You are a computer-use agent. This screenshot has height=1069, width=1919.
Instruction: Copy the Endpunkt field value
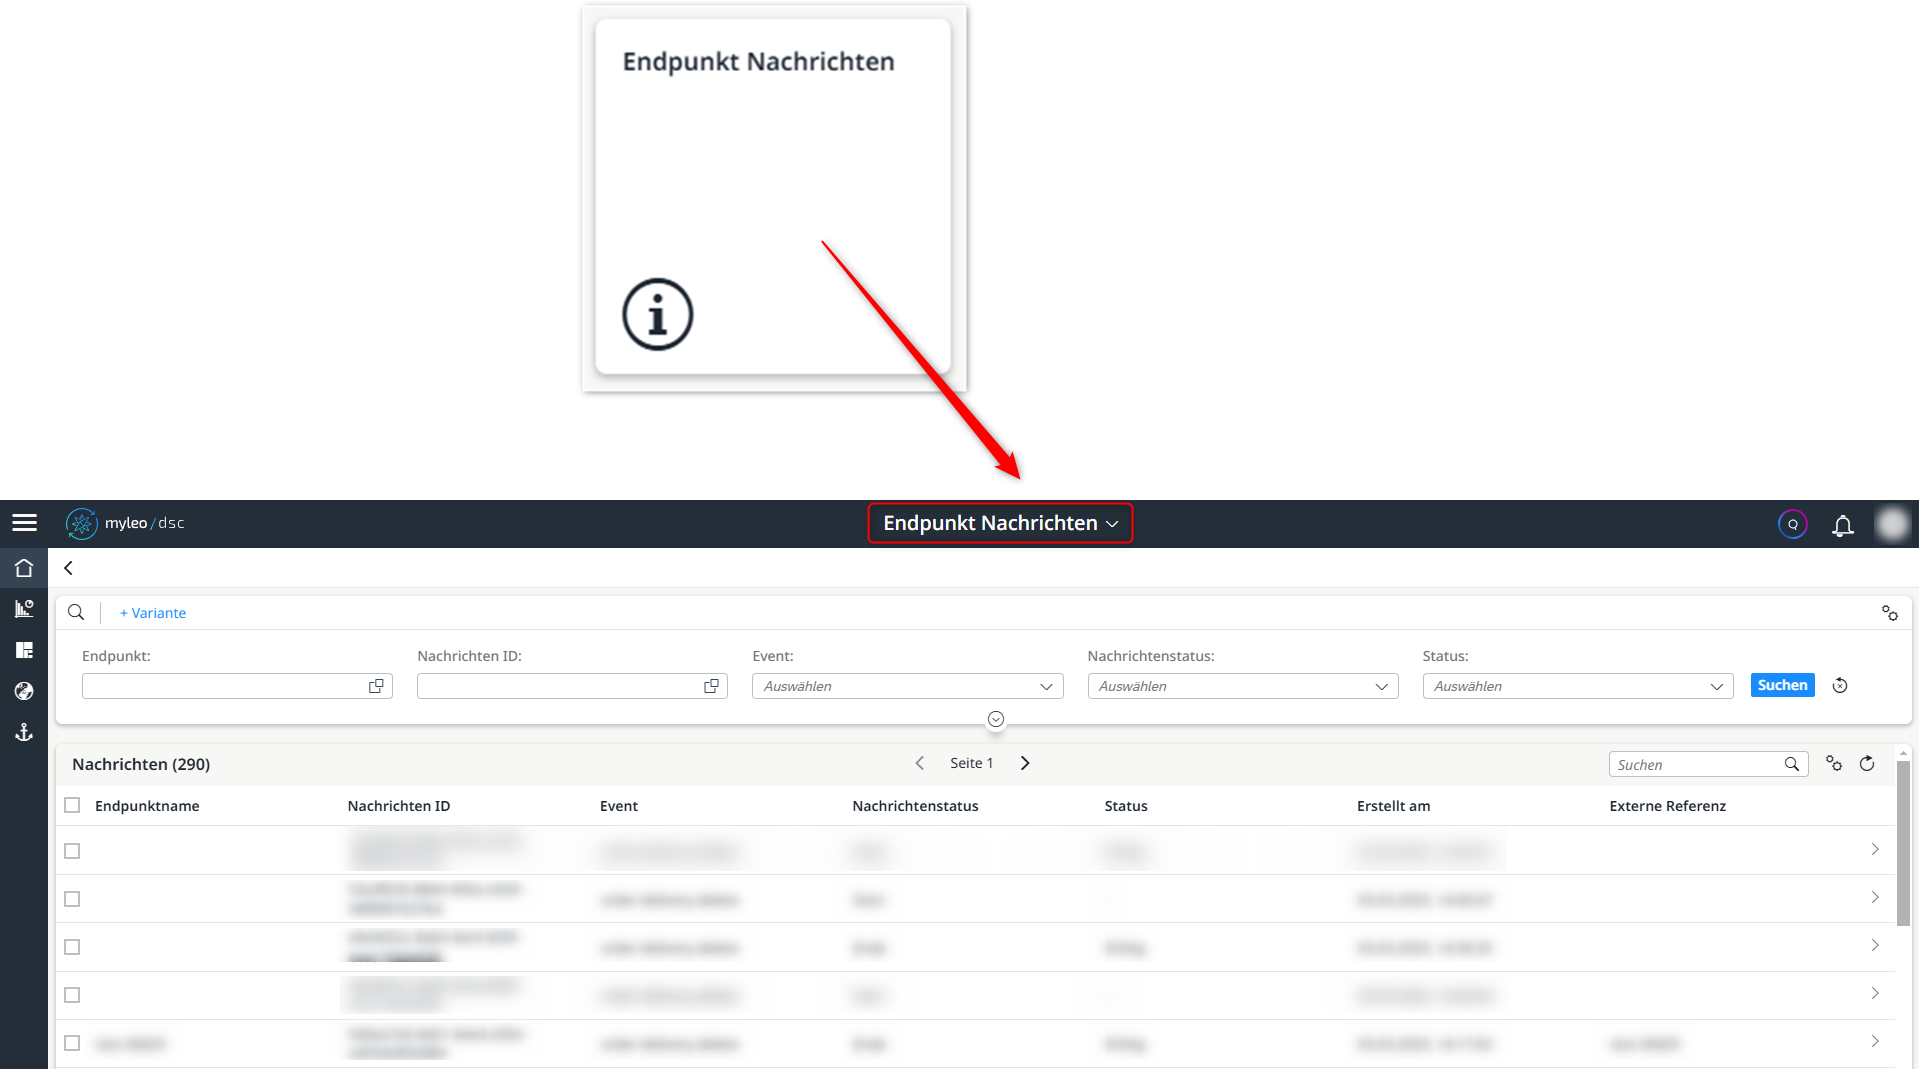(376, 686)
